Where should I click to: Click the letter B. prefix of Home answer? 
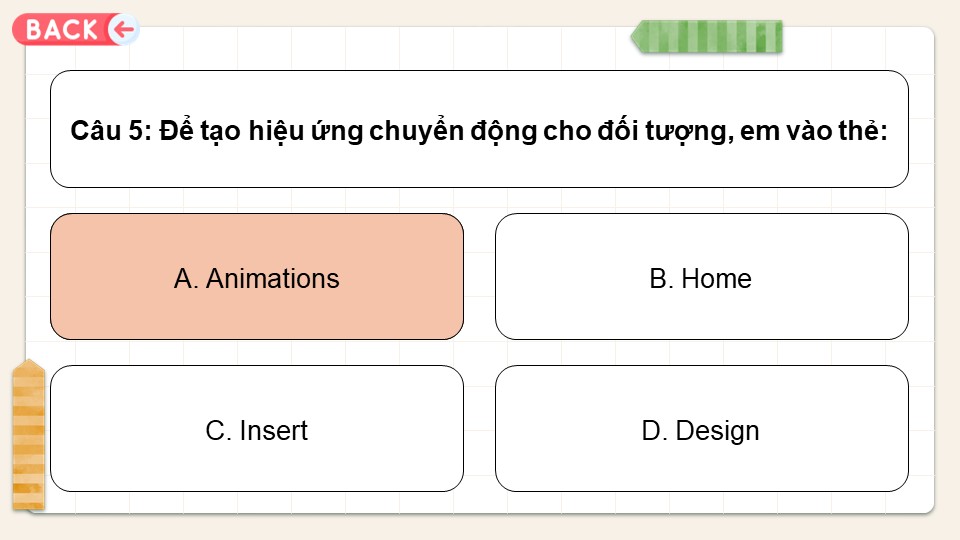[662, 279]
